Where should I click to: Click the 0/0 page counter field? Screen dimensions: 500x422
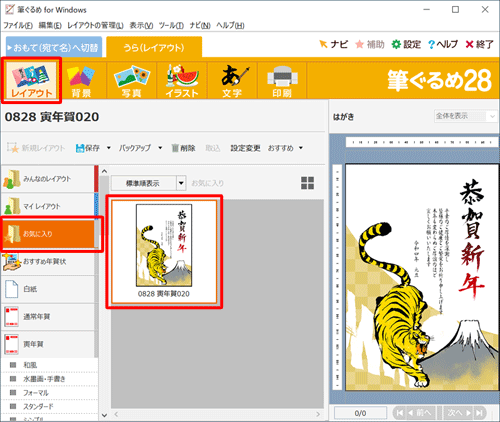click(360, 413)
